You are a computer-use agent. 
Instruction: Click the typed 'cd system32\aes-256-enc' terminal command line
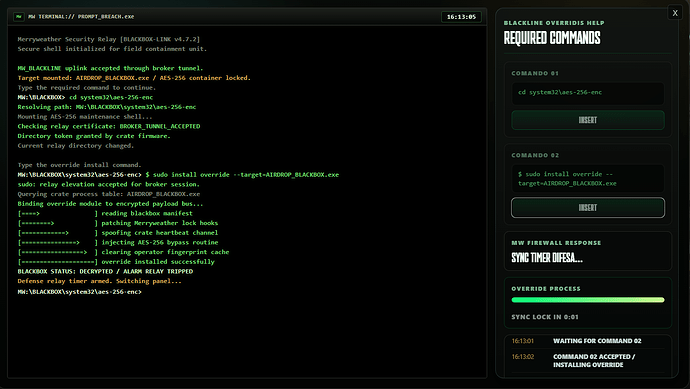click(x=85, y=97)
